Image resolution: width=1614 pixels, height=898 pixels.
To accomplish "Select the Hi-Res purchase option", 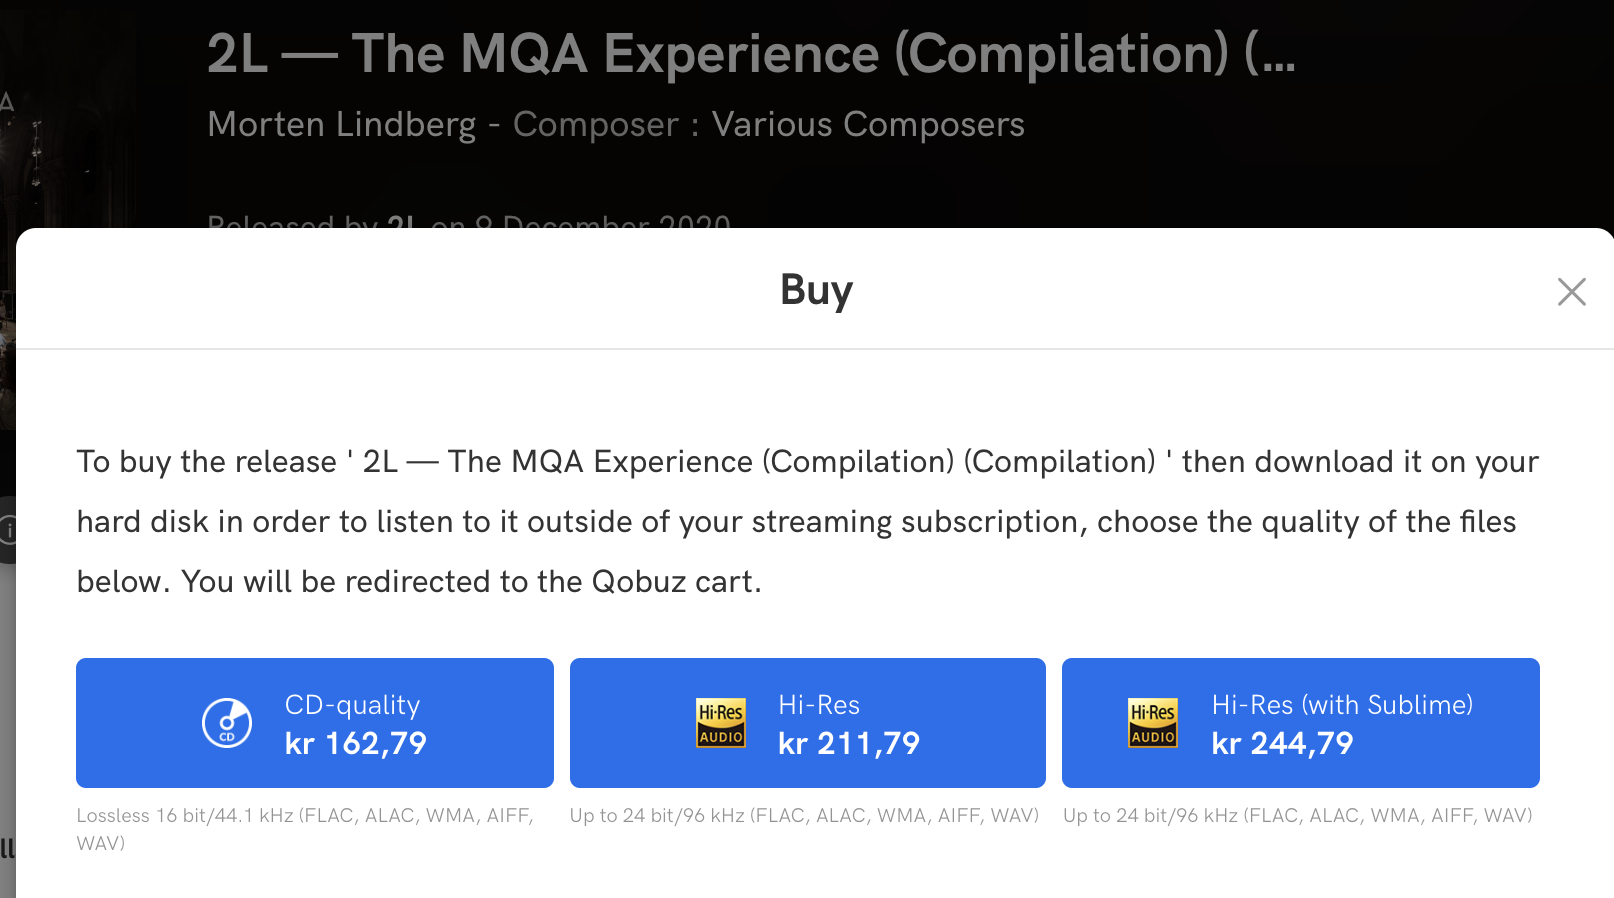I will pos(807,722).
